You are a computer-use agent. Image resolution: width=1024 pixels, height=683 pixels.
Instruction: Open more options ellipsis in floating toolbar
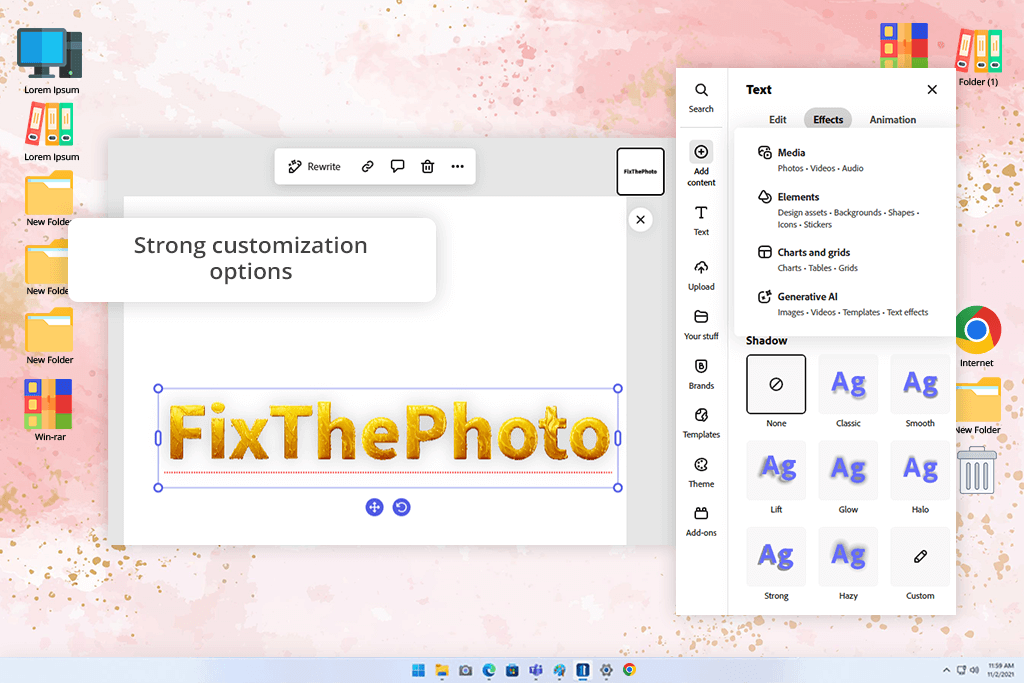pos(458,167)
